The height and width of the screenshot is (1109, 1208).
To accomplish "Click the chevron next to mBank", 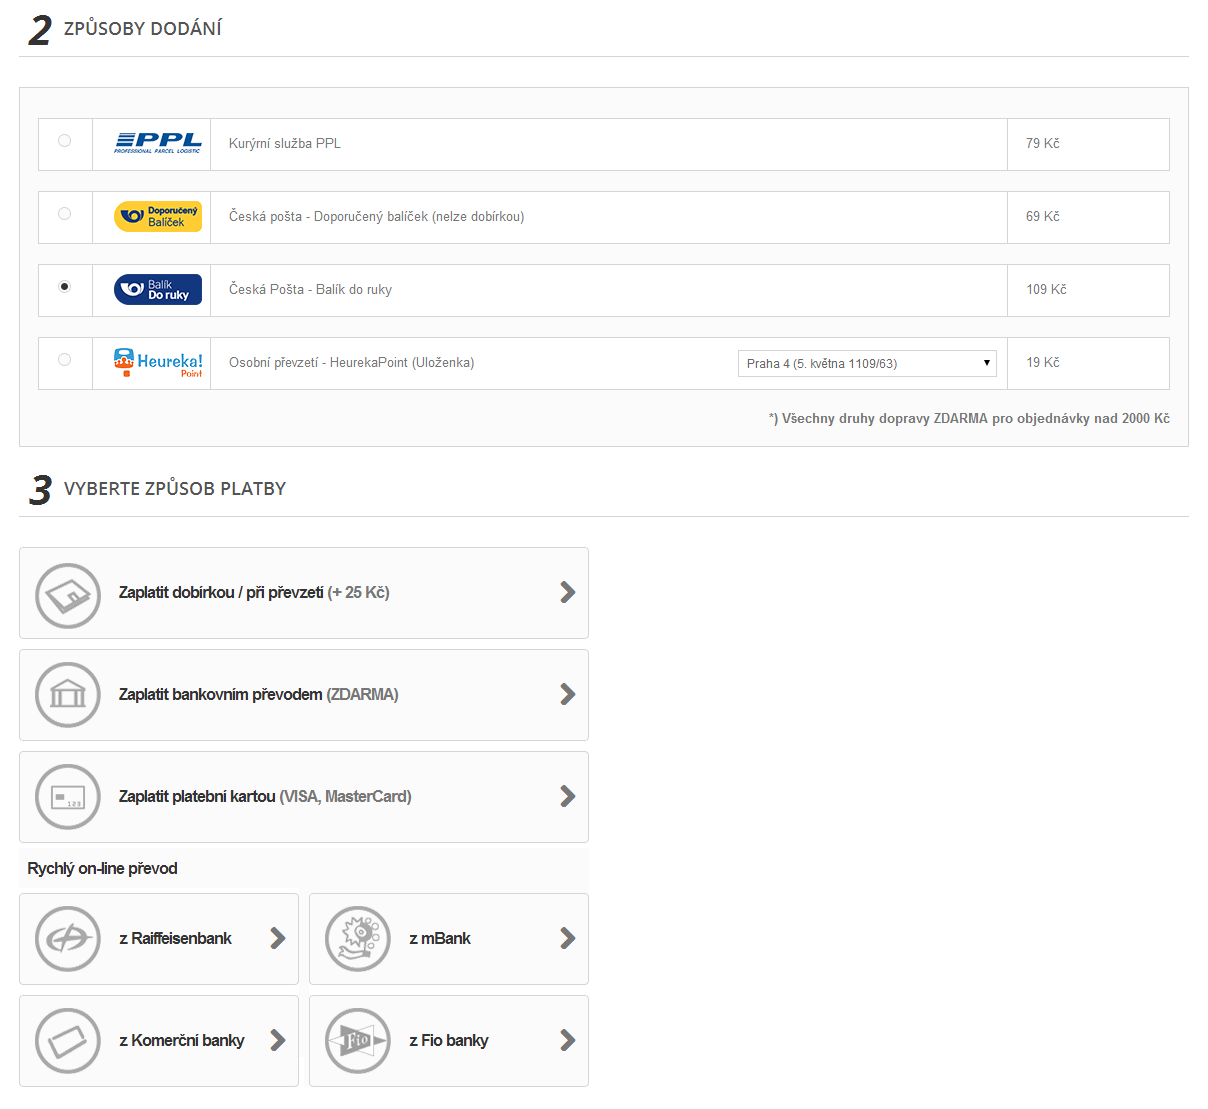I will point(568,938).
